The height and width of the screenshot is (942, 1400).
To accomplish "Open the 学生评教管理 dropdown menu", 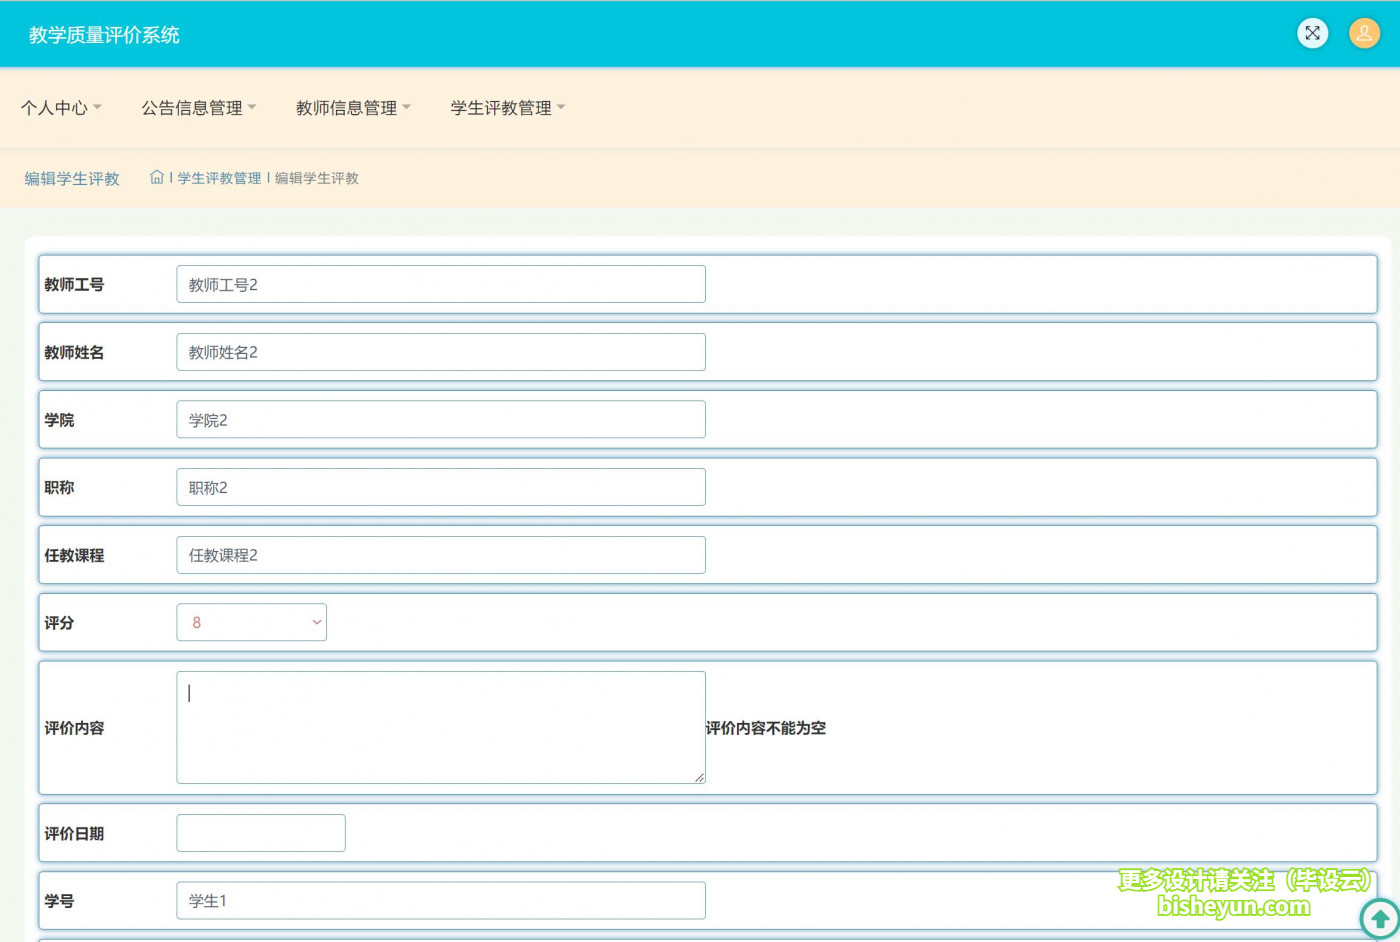I will [x=507, y=108].
